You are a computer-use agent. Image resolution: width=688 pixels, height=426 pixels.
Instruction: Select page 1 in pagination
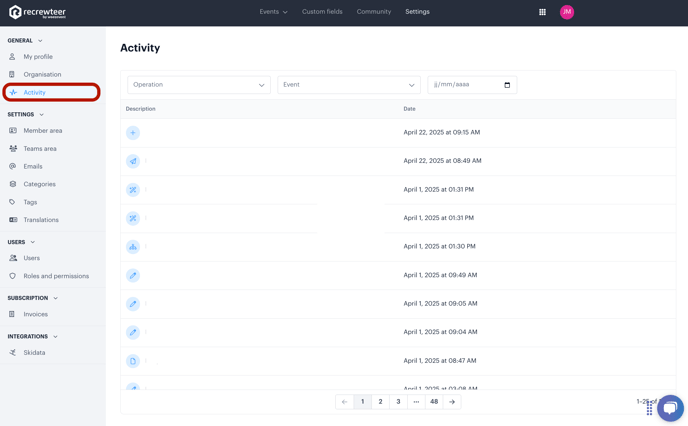pos(362,402)
